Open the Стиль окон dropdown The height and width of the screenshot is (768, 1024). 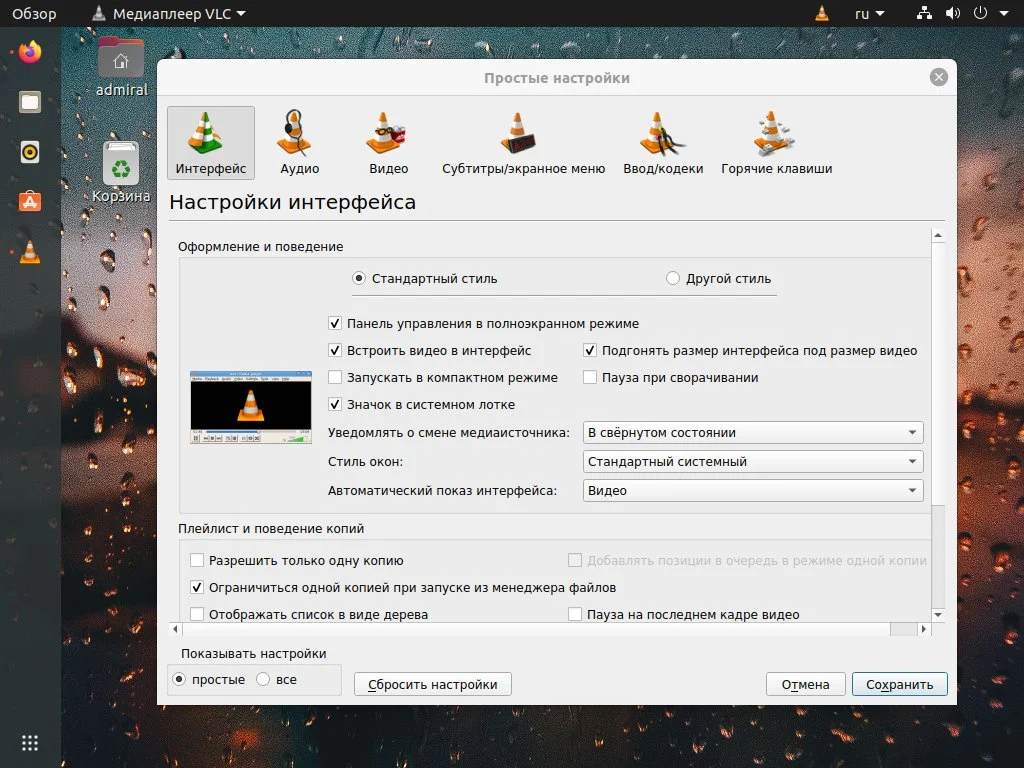752,461
